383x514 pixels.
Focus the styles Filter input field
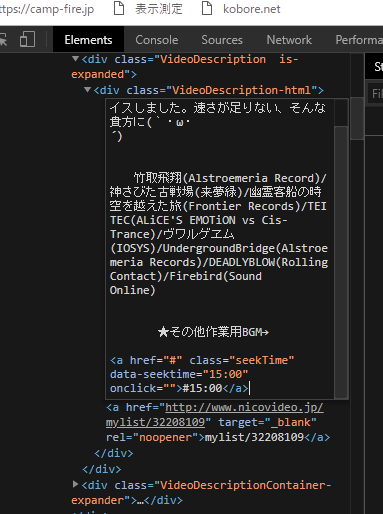(376, 94)
